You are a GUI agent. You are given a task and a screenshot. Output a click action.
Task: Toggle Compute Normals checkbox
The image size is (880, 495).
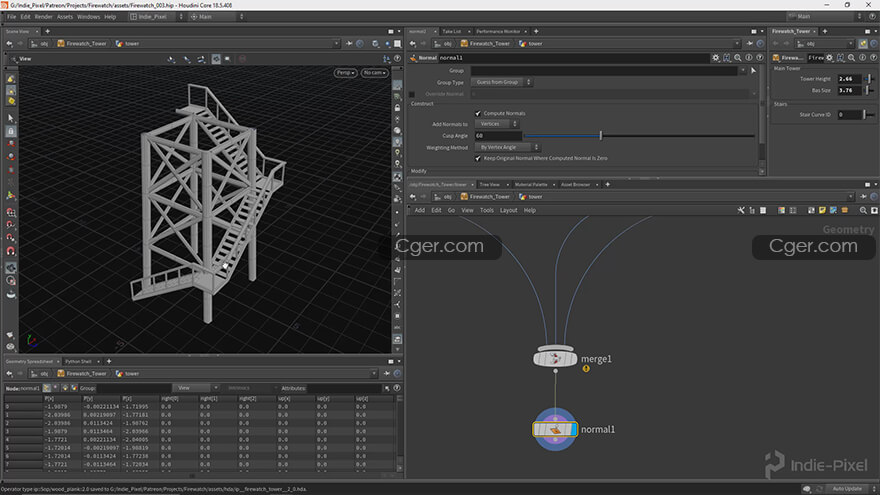(x=478, y=113)
